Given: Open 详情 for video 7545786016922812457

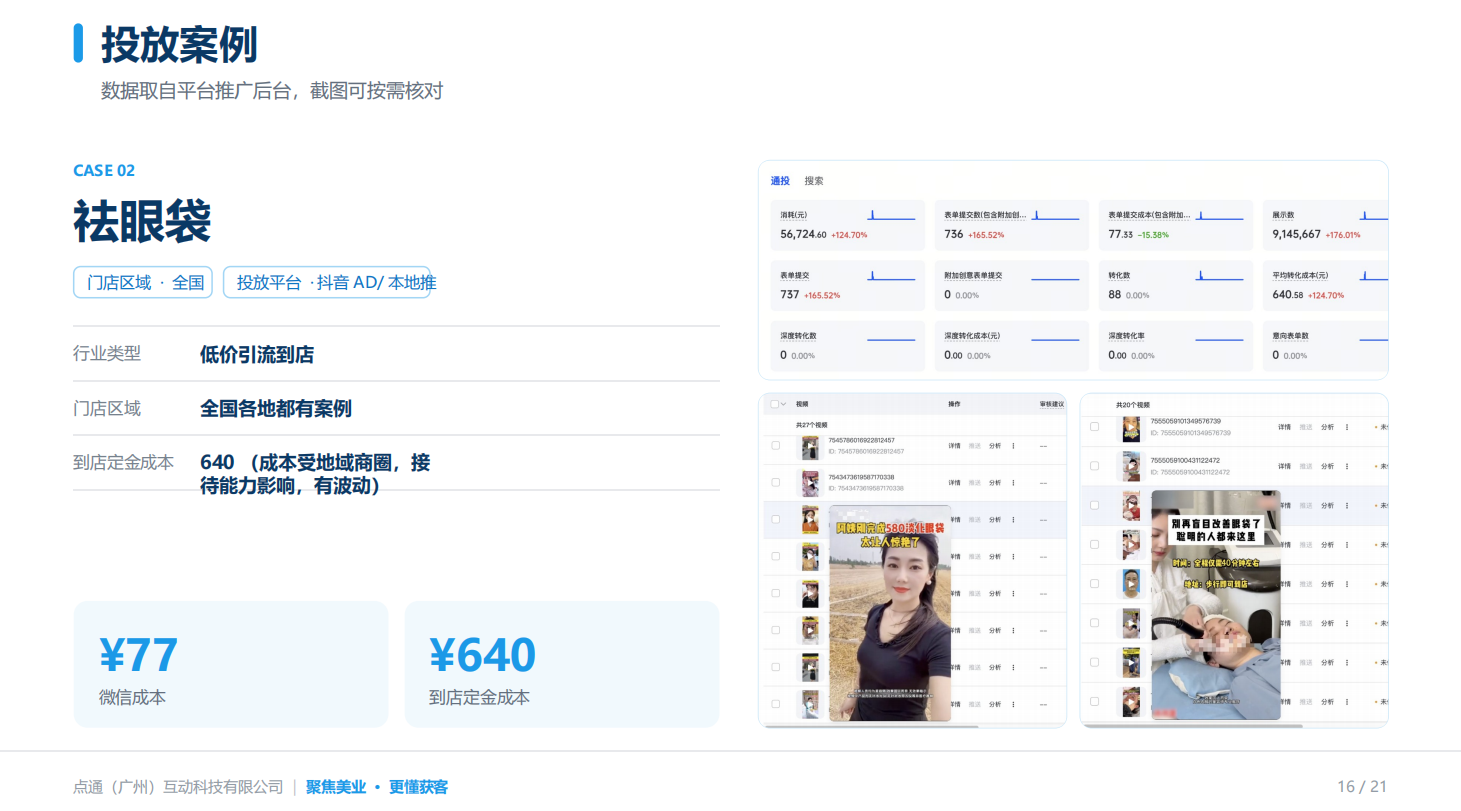Looking at the screenshot, I should [x=955, y=446].
